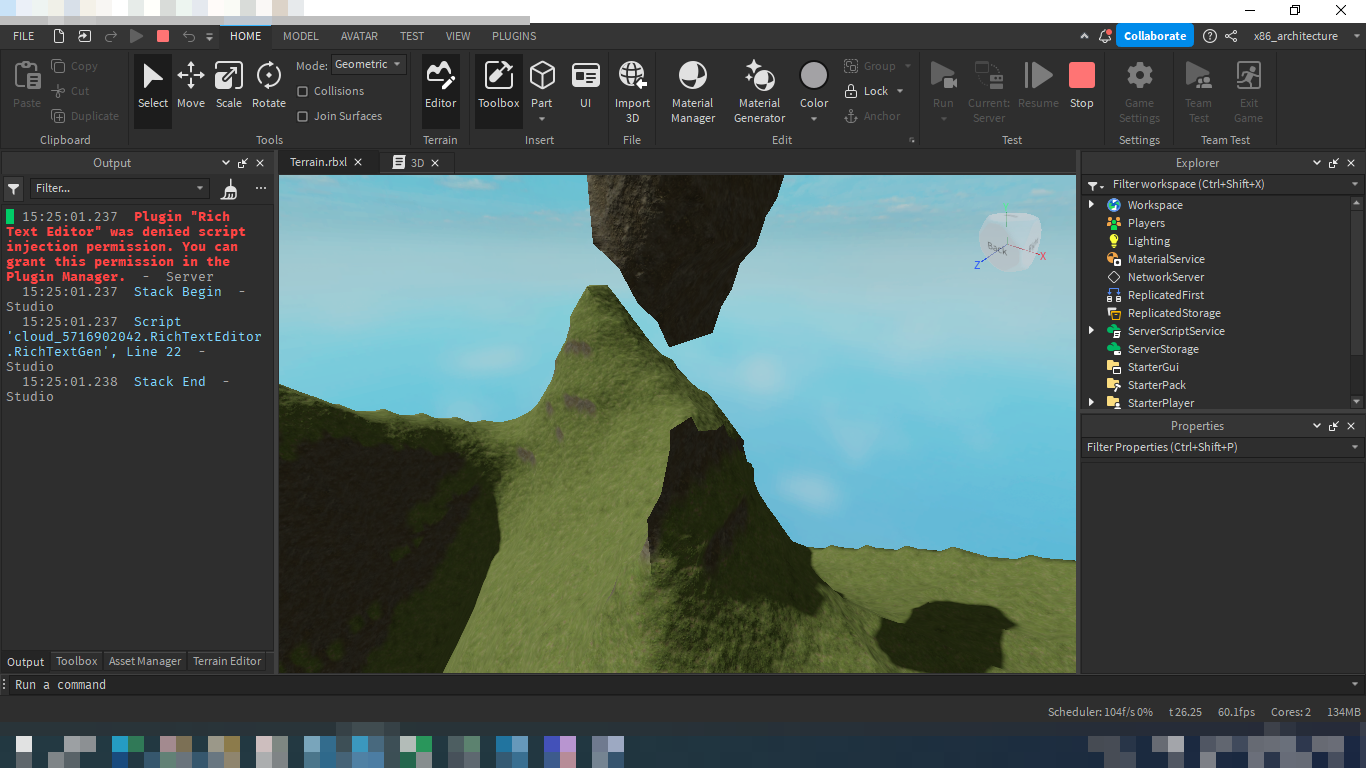The height and width of the screenshot is (768, 1366).
Task: Switch to the Terrain Editor bottom tab
Action: click(227, 661)
